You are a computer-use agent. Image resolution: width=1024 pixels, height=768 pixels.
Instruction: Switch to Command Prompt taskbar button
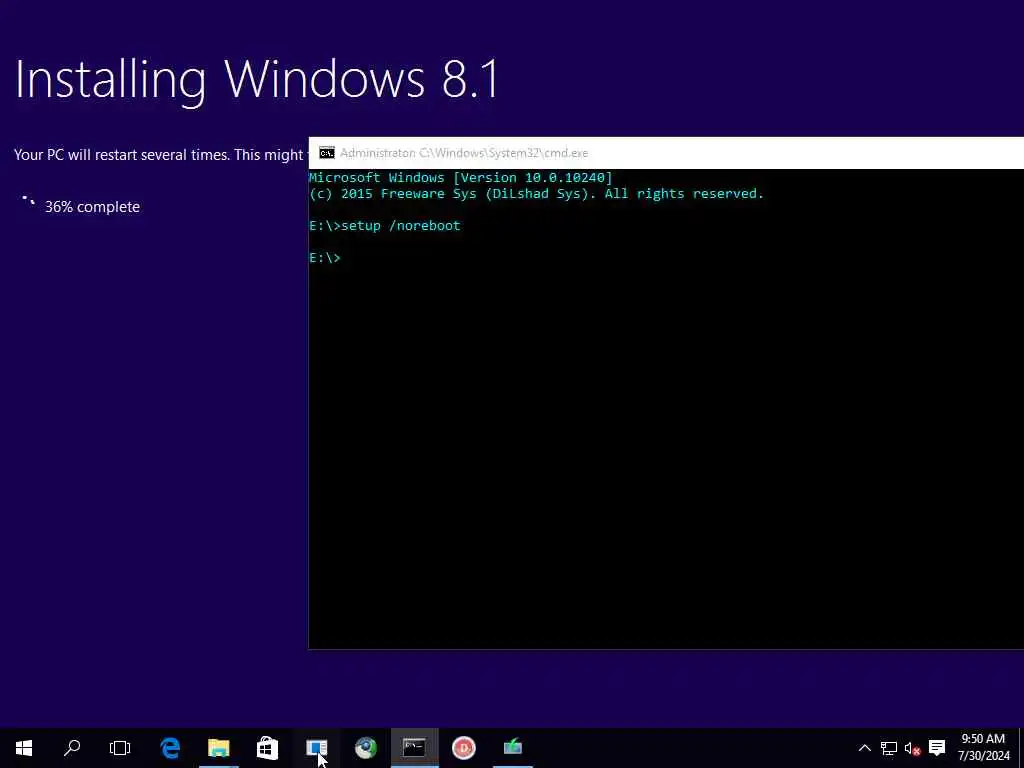click(x=415, y=748)
